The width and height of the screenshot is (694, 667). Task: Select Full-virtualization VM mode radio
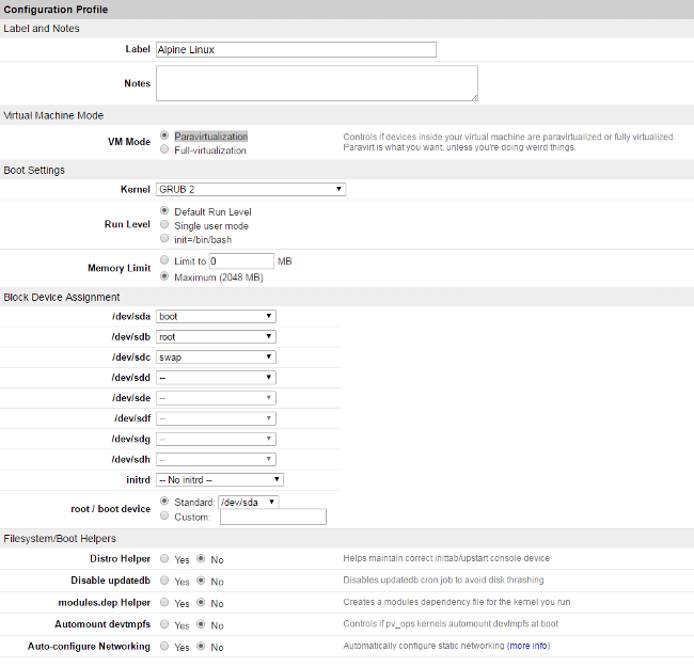pyautogui.click(x=164, y=149)
